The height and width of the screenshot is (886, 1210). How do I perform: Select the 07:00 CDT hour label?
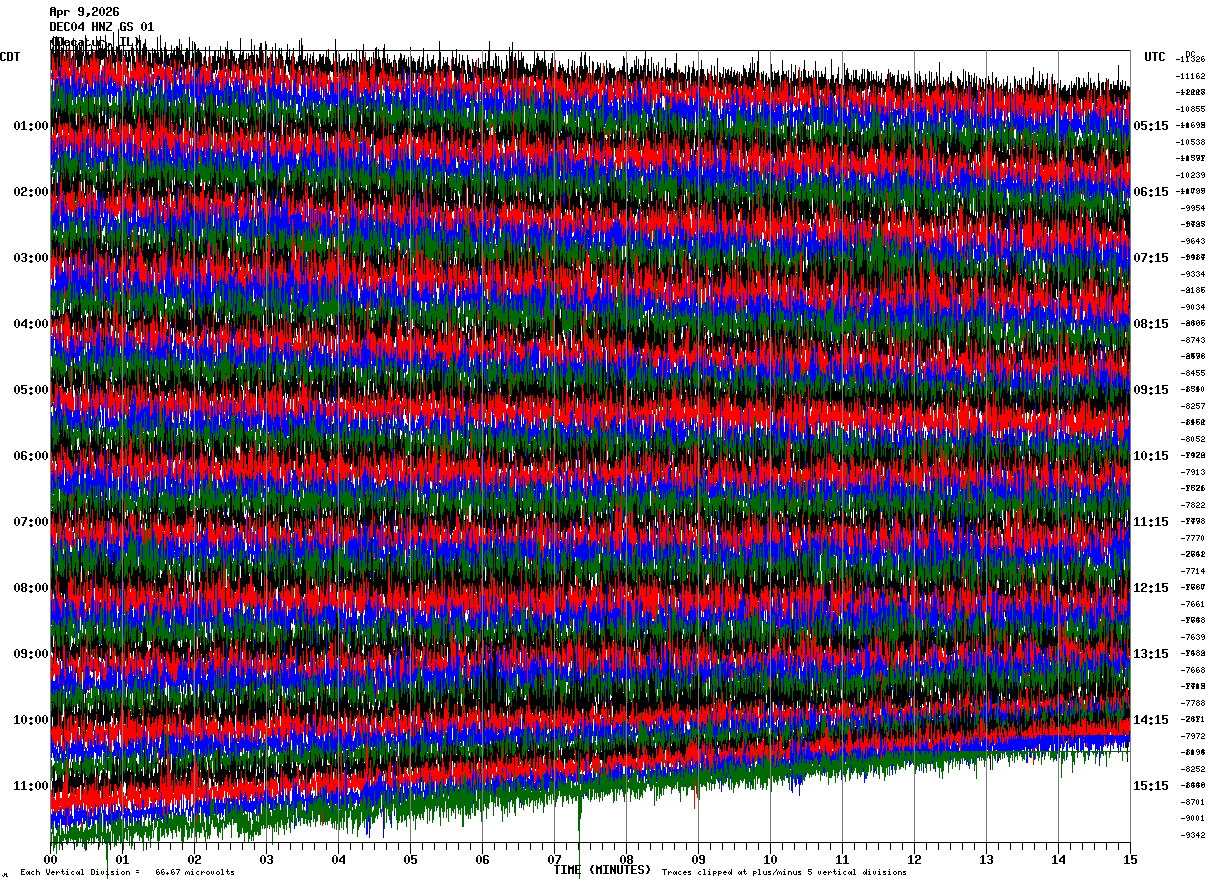[31, 522]
